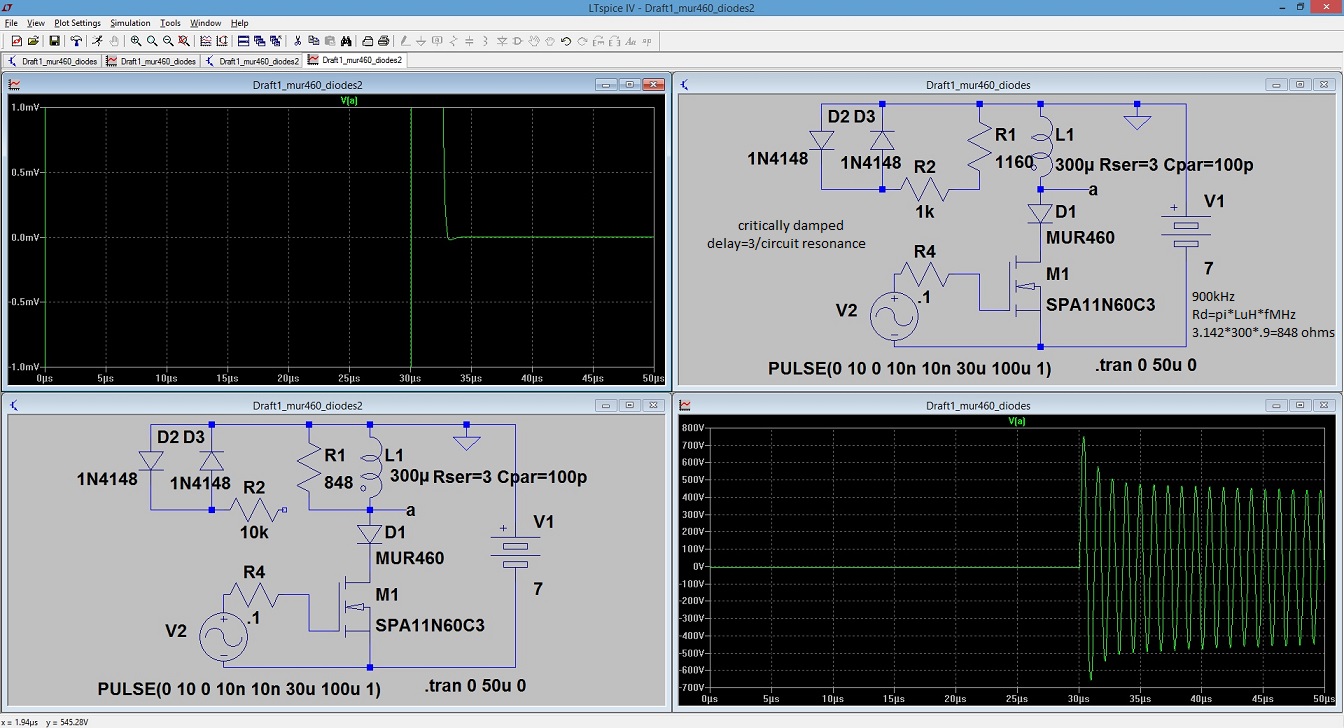Click the .tran 0 50u 0 directive in the bottom-left schematic
The image size is (1344, 728).
coord(475,687)
